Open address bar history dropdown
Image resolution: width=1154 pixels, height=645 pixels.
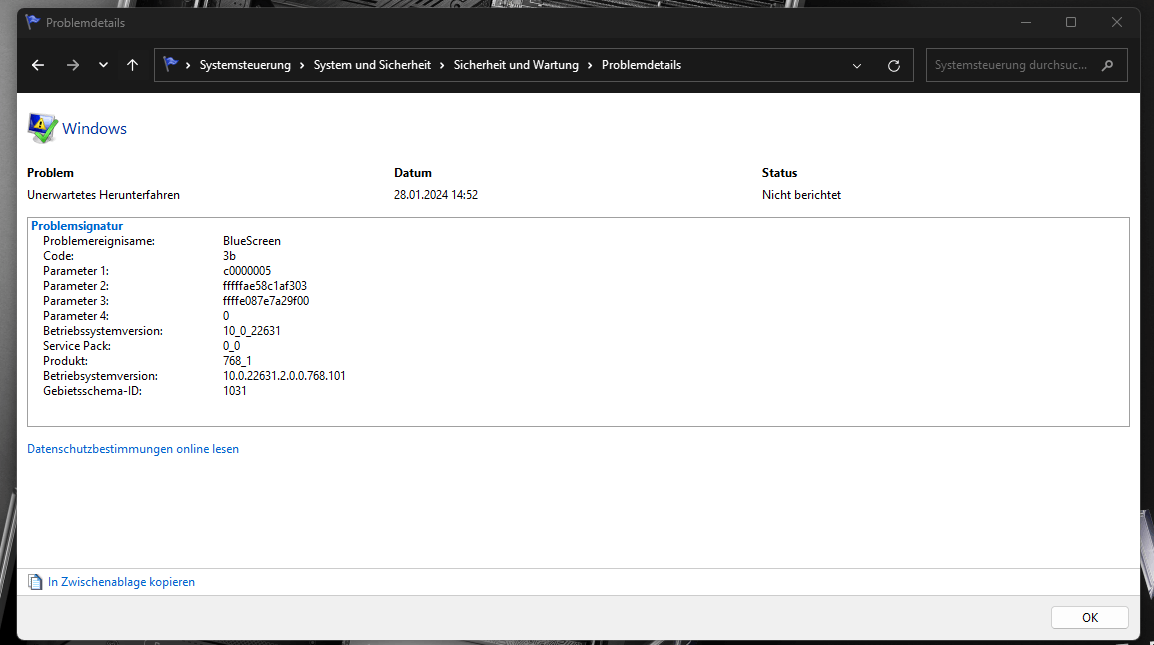coord(857,66)
